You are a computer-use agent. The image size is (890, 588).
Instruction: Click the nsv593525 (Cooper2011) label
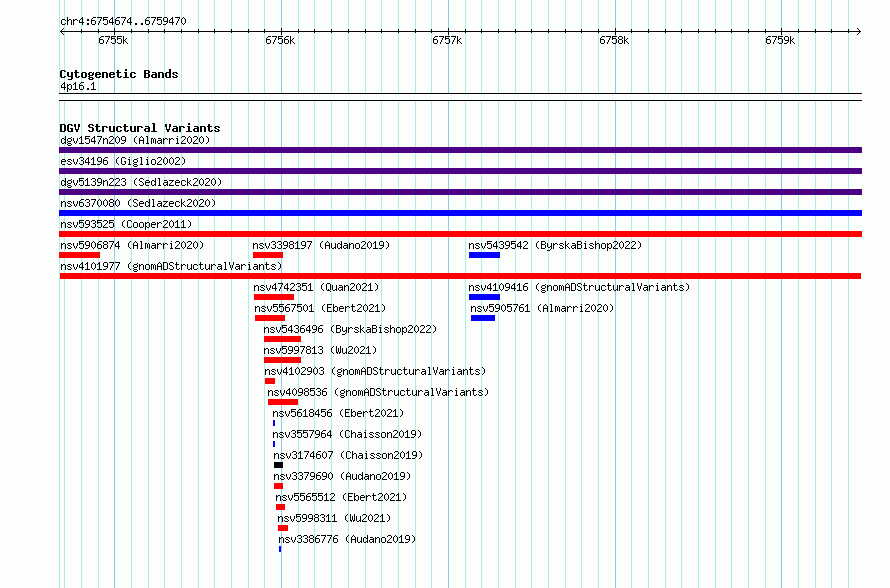tap(126, 224)
